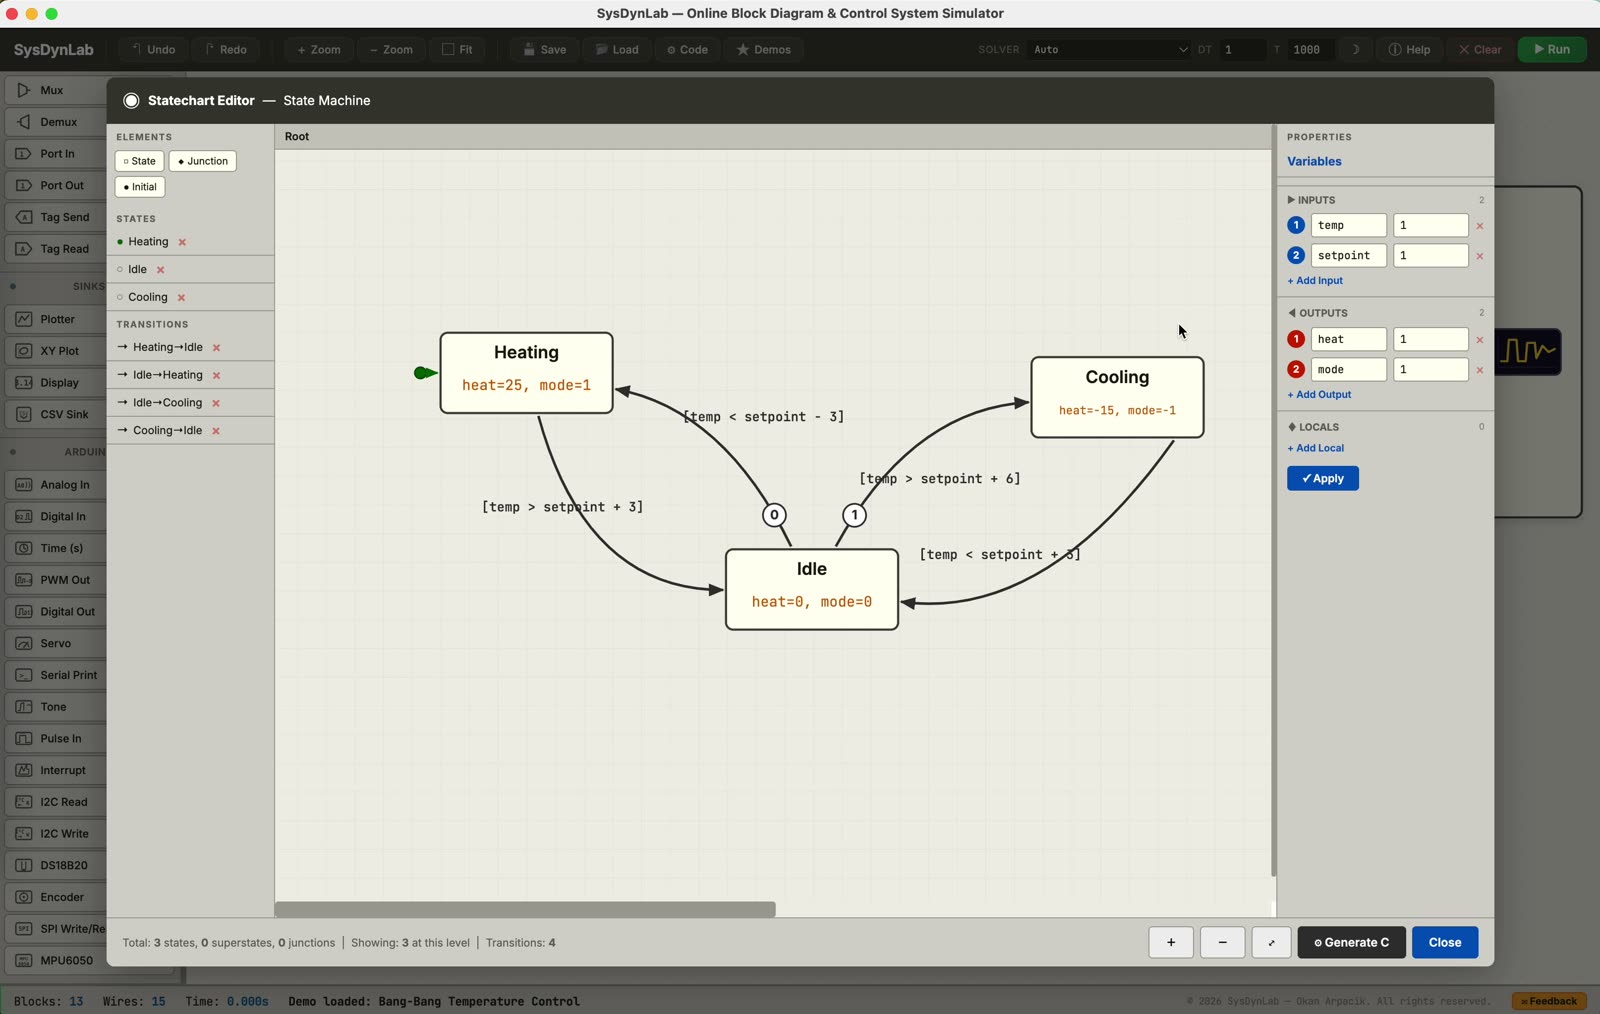Image resolution: width=1600 pixels, height=1014 pixels.
Task: Remove the Idle→Heating transition
Action: (216, 376)
